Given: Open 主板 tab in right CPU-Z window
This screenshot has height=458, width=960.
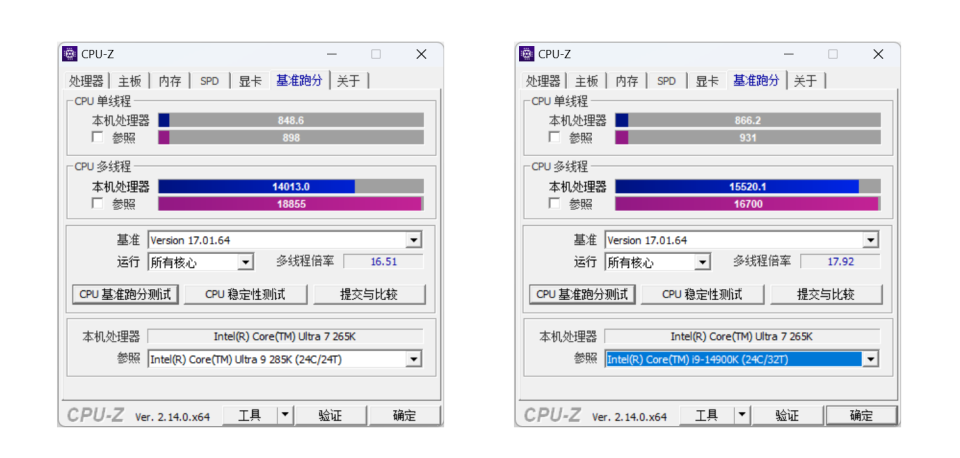Looking at the screenshot, I should click(x=587, y=81).
